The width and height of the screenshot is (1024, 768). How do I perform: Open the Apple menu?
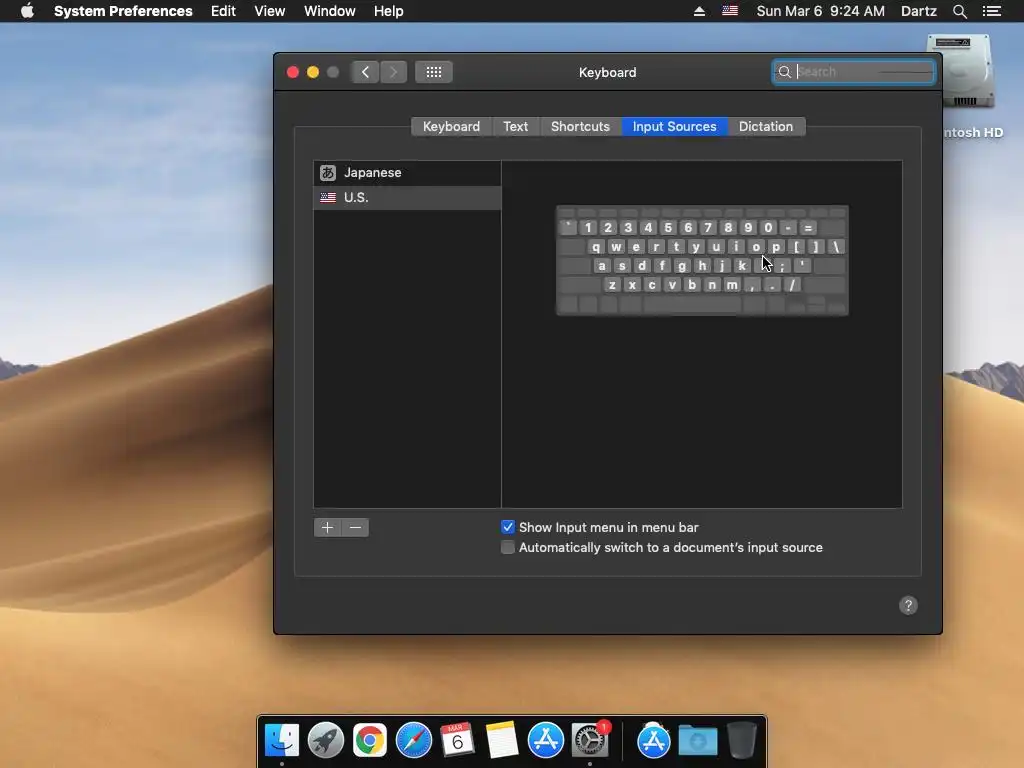[27, 11]
